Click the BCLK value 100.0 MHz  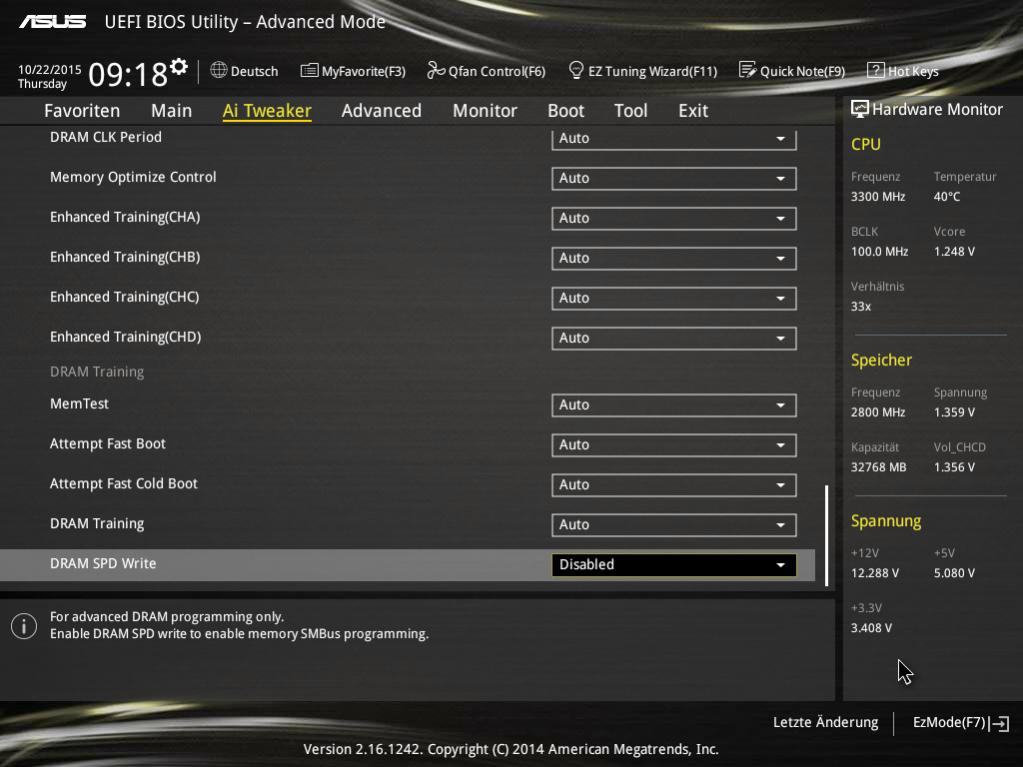879,252
